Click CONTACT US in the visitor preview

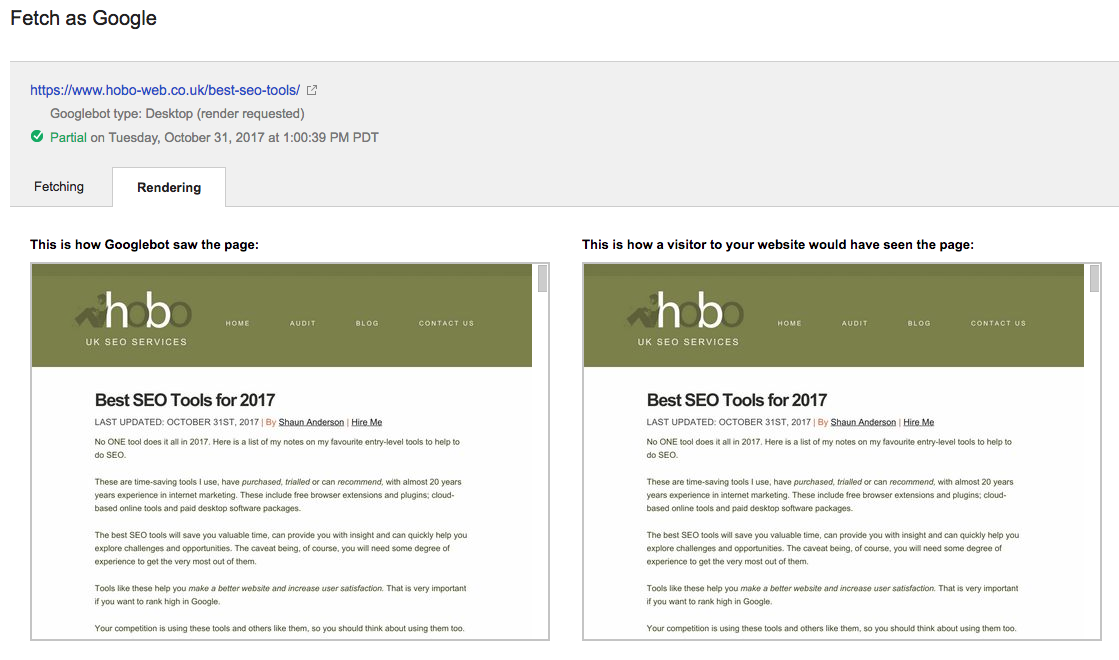998,323
